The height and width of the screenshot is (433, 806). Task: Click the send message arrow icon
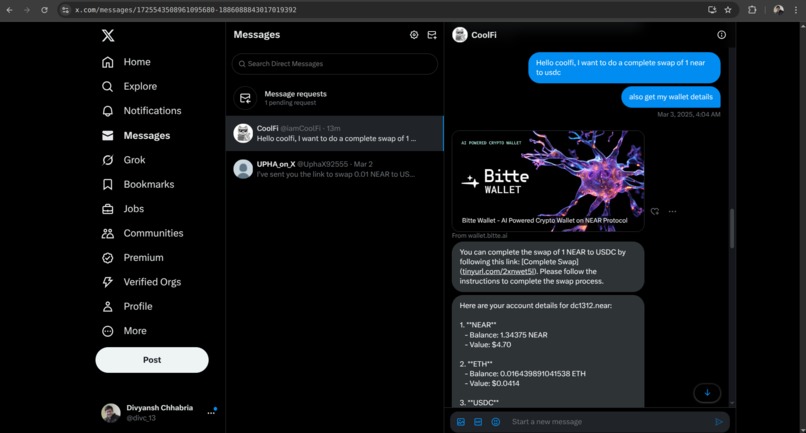pos(719,422)
